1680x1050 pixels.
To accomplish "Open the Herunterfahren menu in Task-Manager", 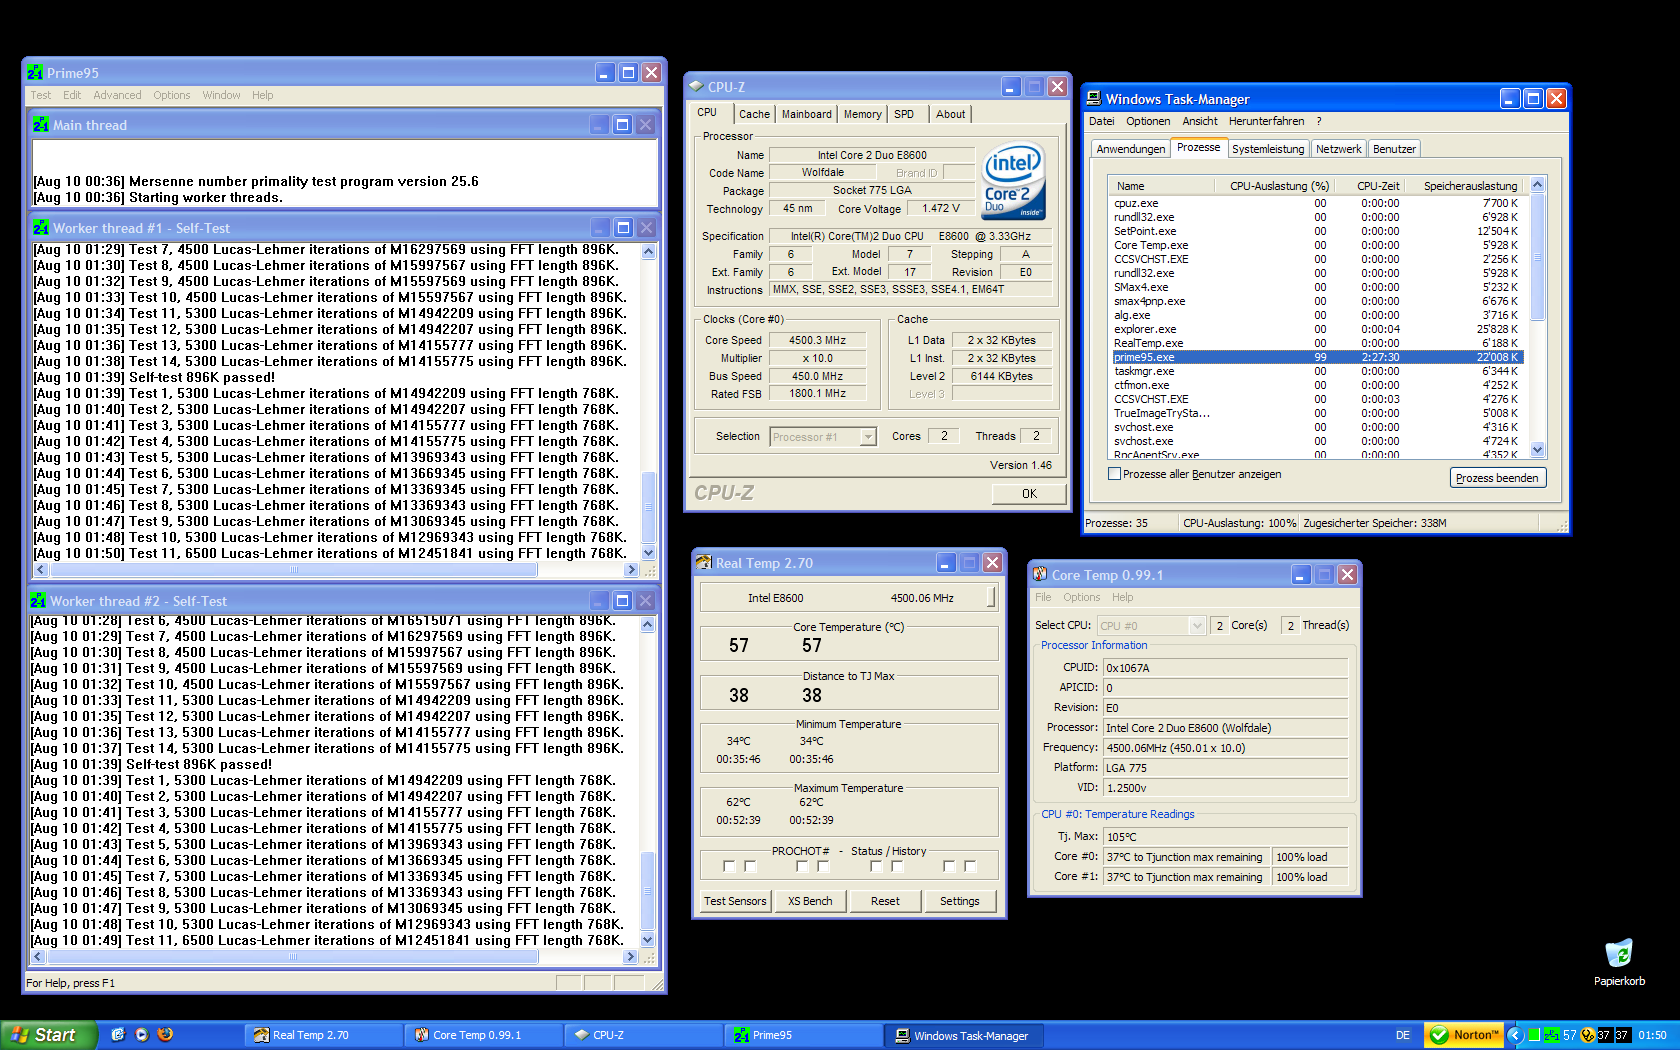I will 1266,121.
